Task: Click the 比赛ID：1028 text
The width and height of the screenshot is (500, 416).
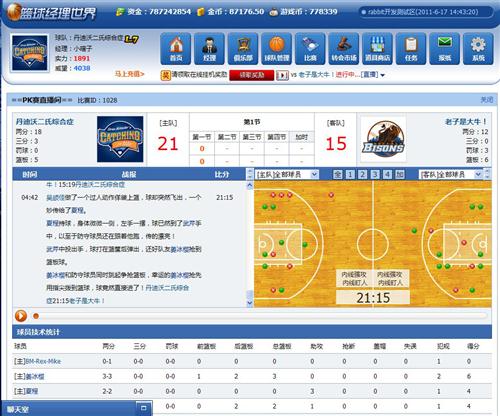Action: coord(97,100)
